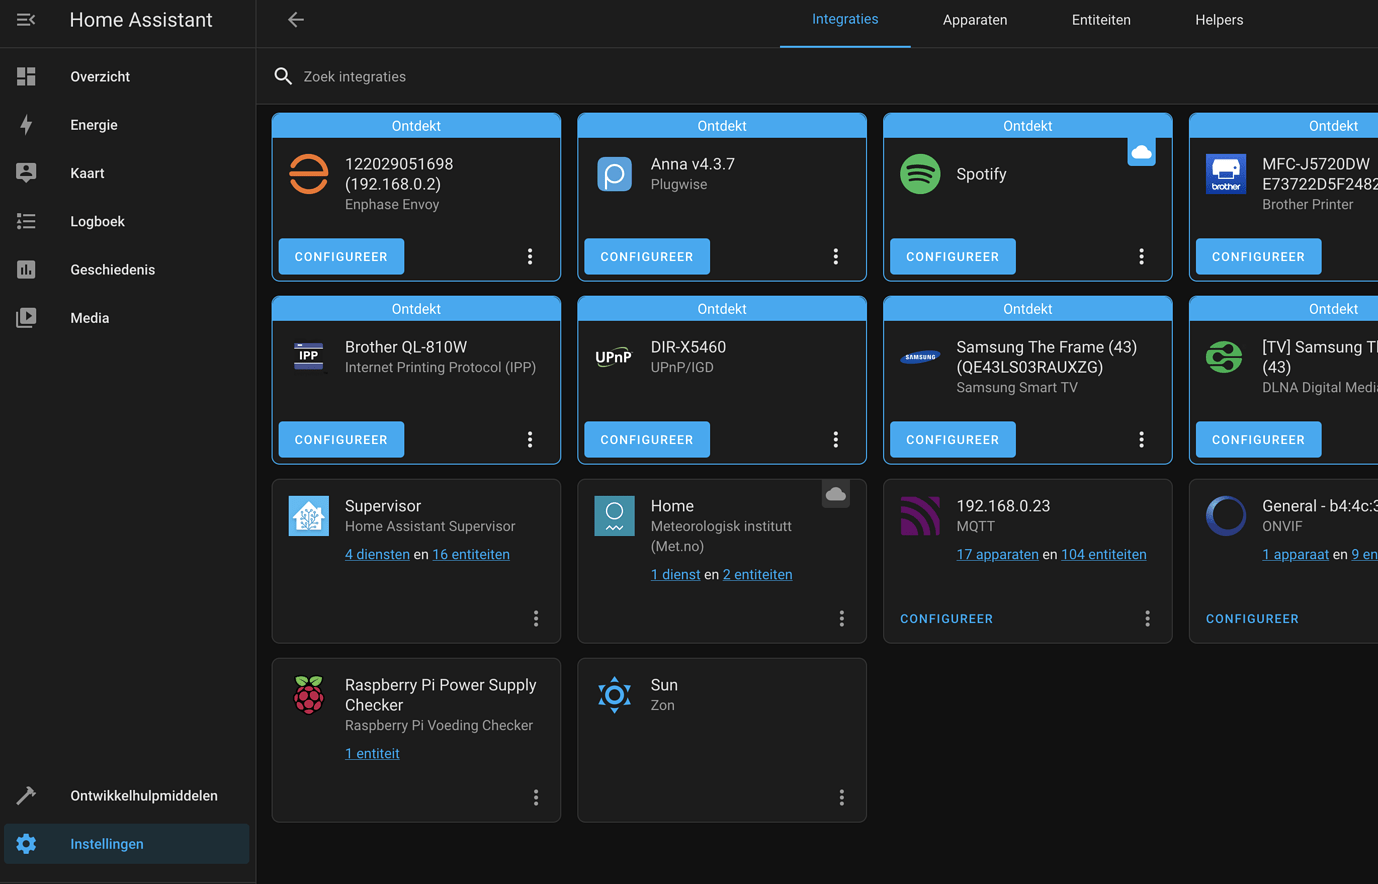Click the search magnifier icon
This screenshot has height=884, width=1378.
click(x=283, y=76)
